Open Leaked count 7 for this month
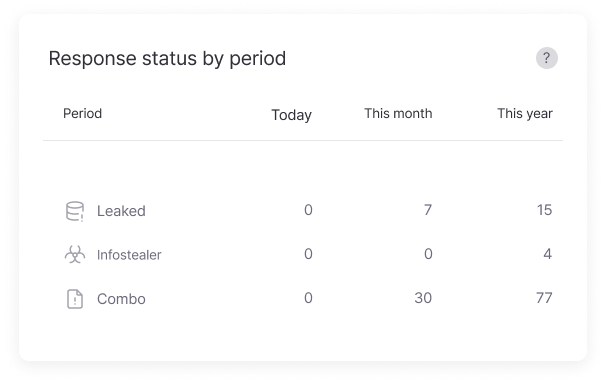The image size is (606, 383). [427, 210]
